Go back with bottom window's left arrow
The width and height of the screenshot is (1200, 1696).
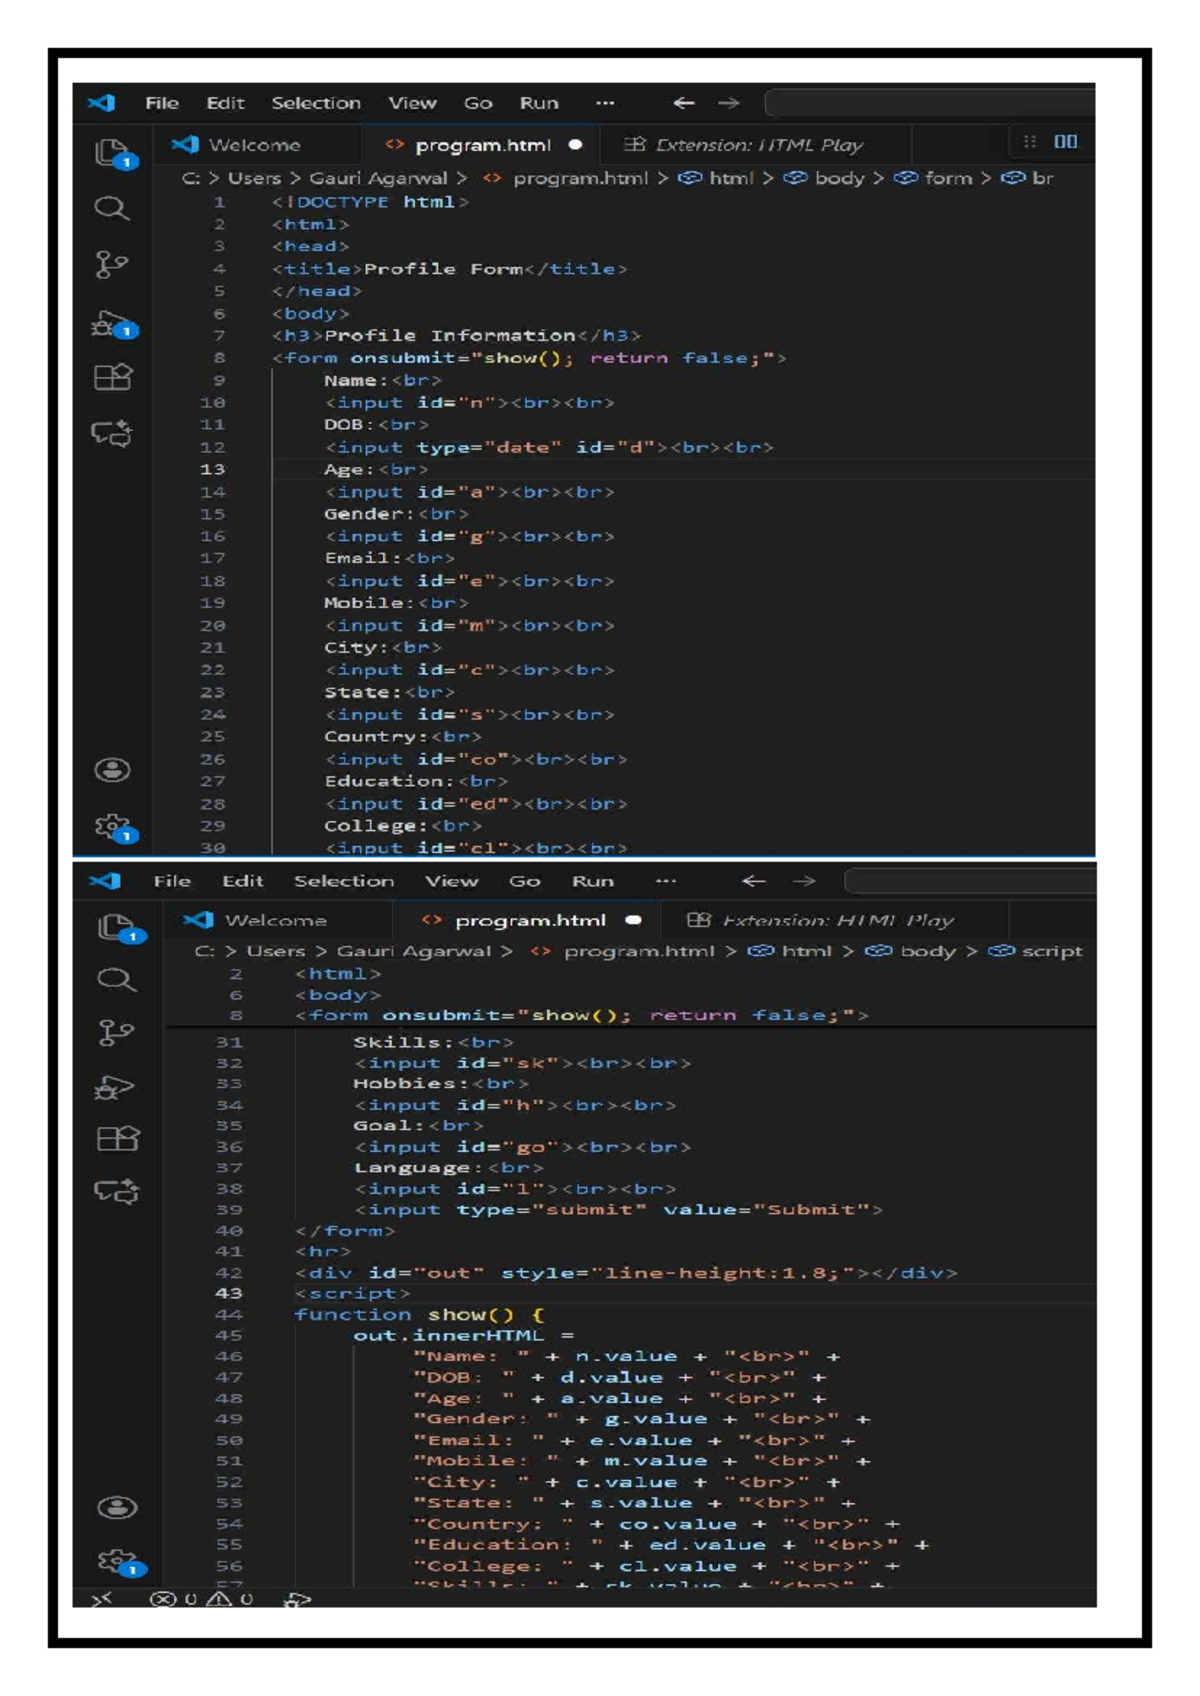point(754,881)
